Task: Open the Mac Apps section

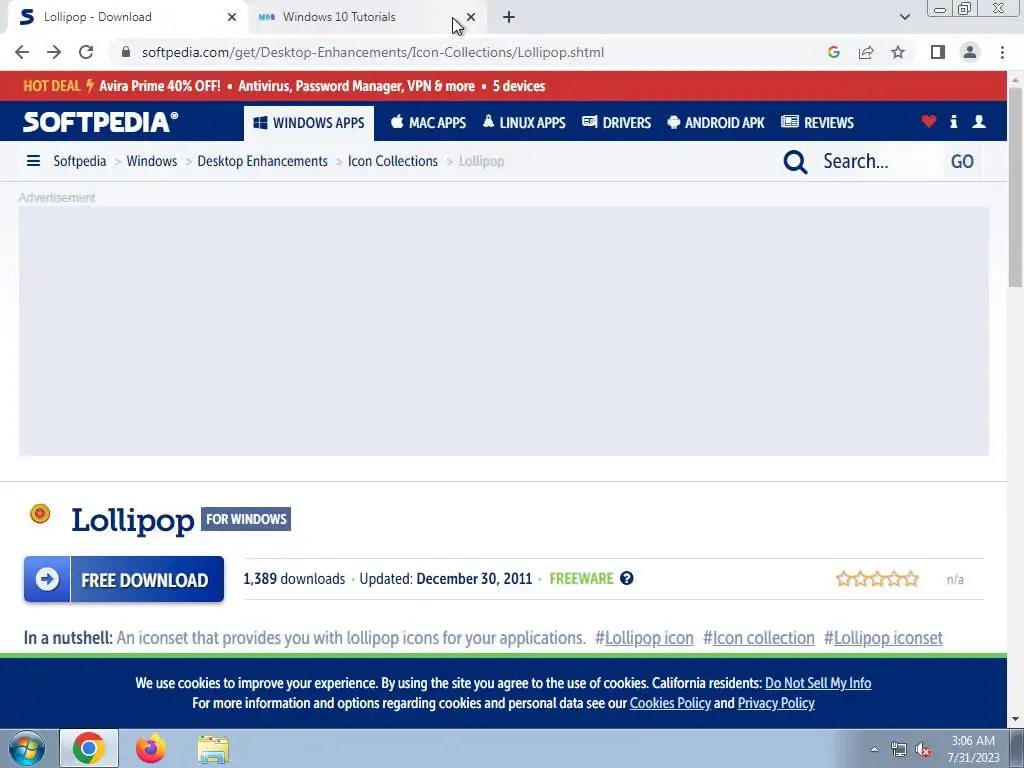Action: click(428, 123)
